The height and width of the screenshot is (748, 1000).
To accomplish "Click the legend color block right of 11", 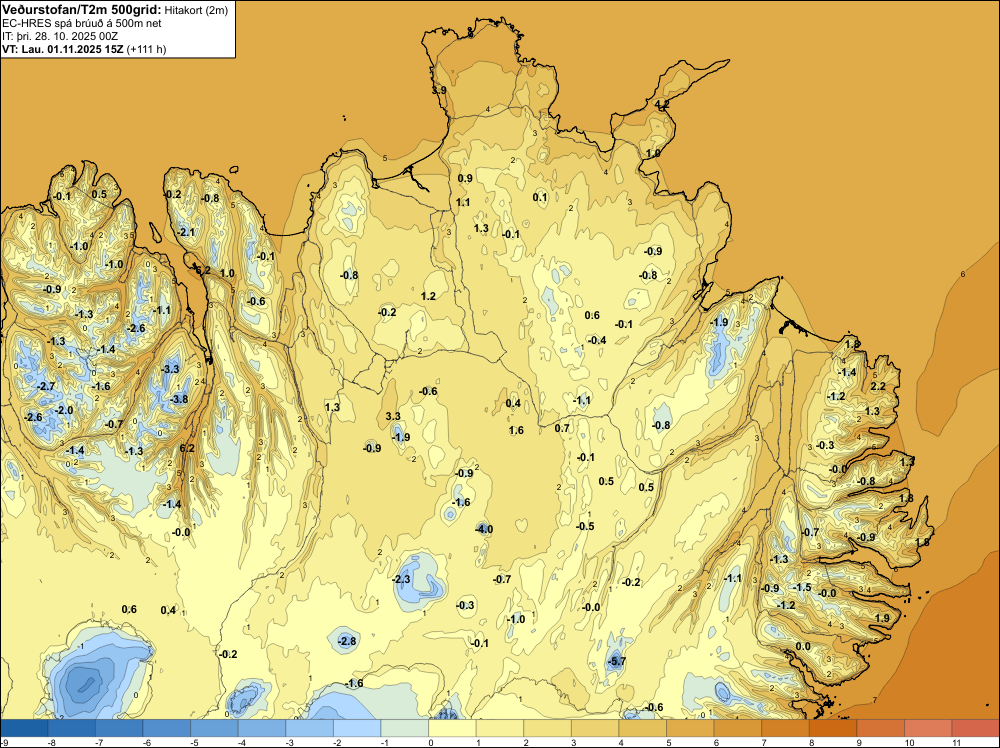I will tap(975, 728).
